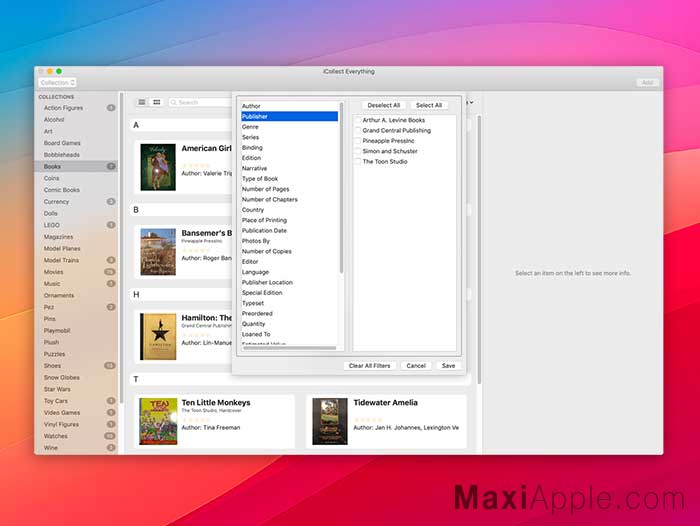The image size is (700, 526).
Task: Open Vinyl Figures collection
Action: [x=76, y=424]
